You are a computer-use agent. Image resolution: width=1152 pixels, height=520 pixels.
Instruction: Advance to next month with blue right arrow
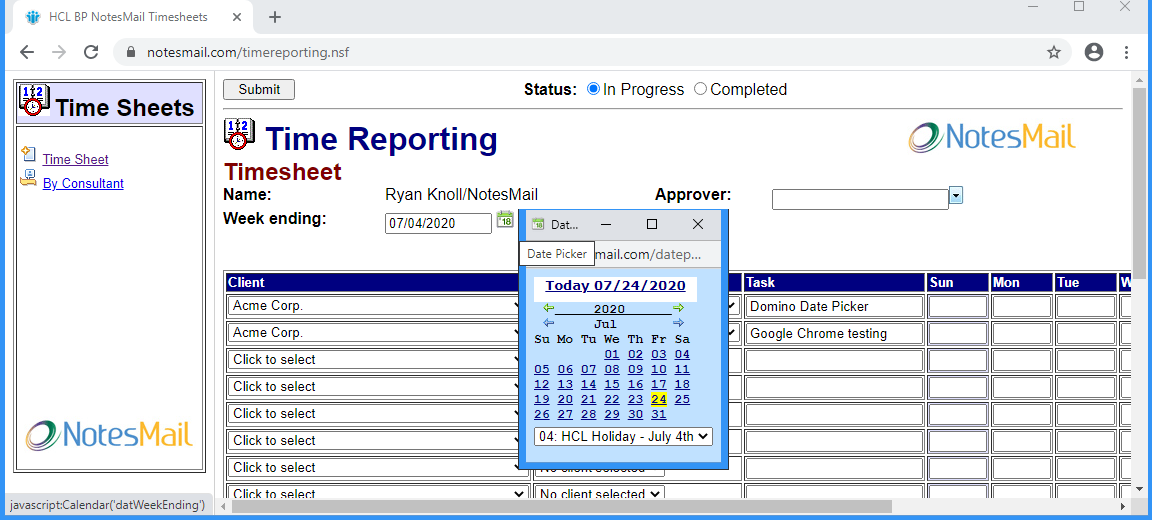tap(678, 323)
